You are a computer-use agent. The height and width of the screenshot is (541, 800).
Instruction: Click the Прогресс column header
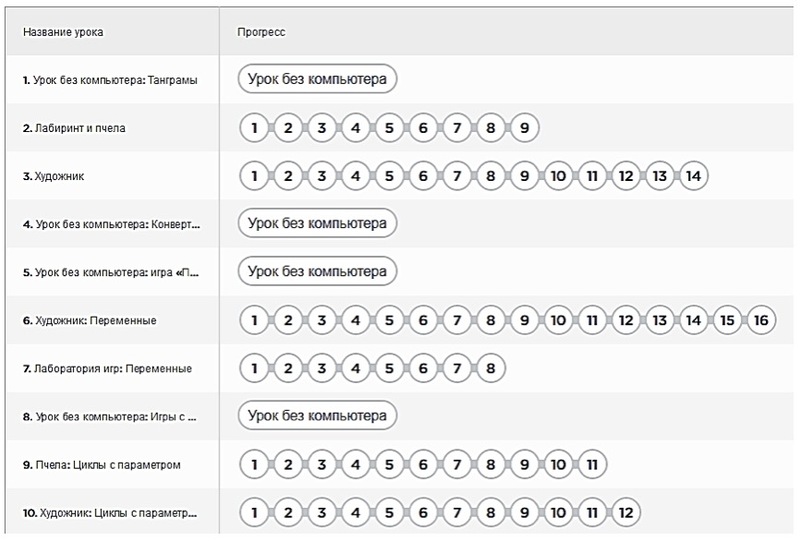tap(261, 32)
